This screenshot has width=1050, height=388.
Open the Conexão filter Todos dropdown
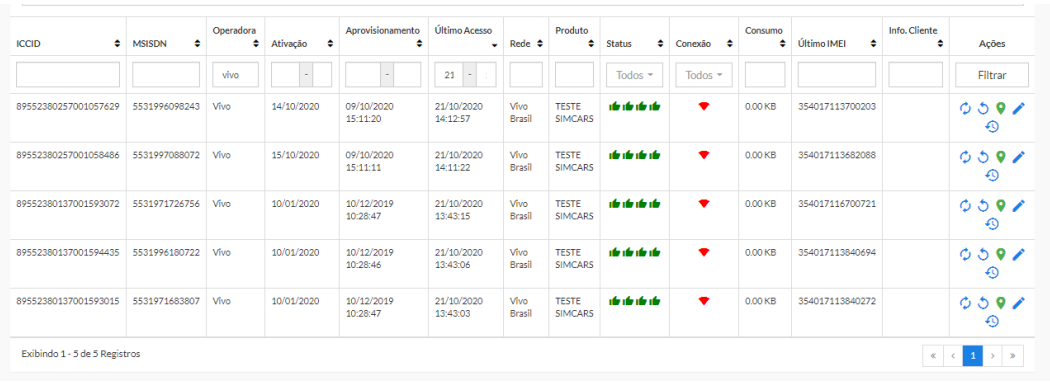(x=704, y=75)
